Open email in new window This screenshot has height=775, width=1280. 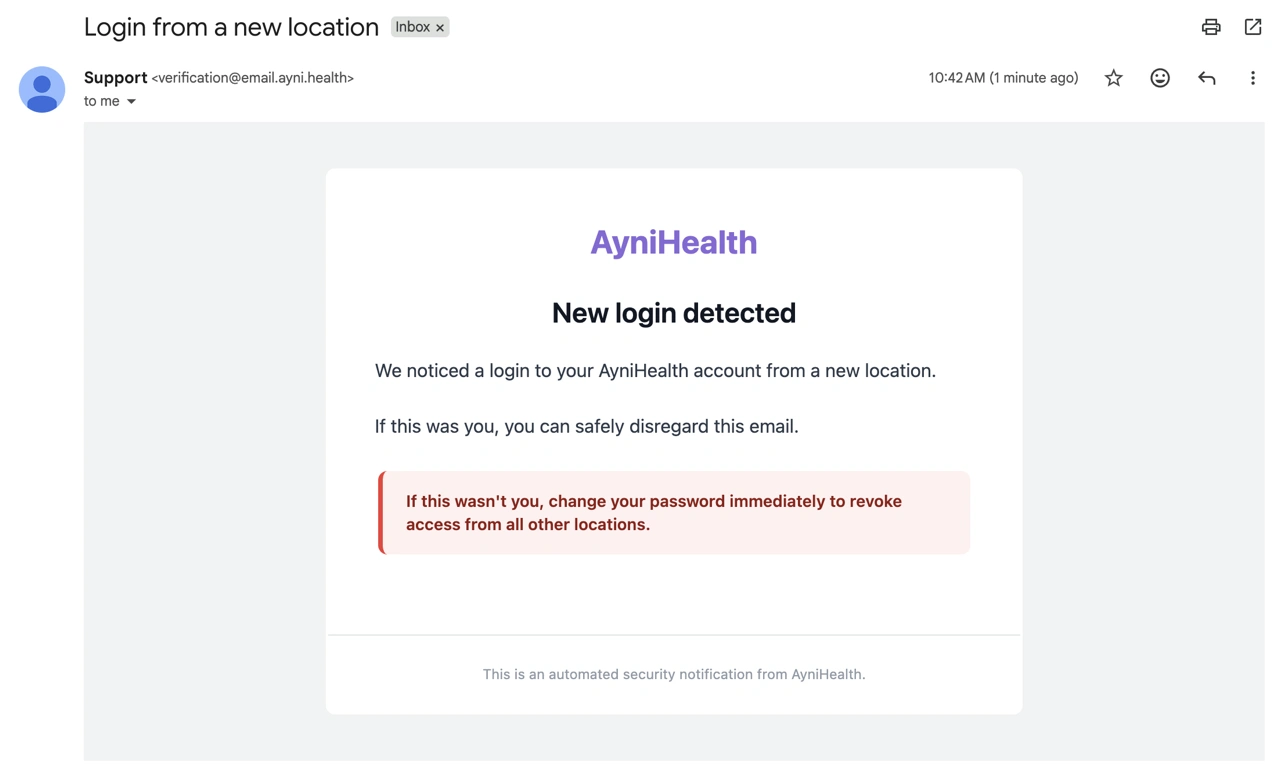coord(1253,27)
